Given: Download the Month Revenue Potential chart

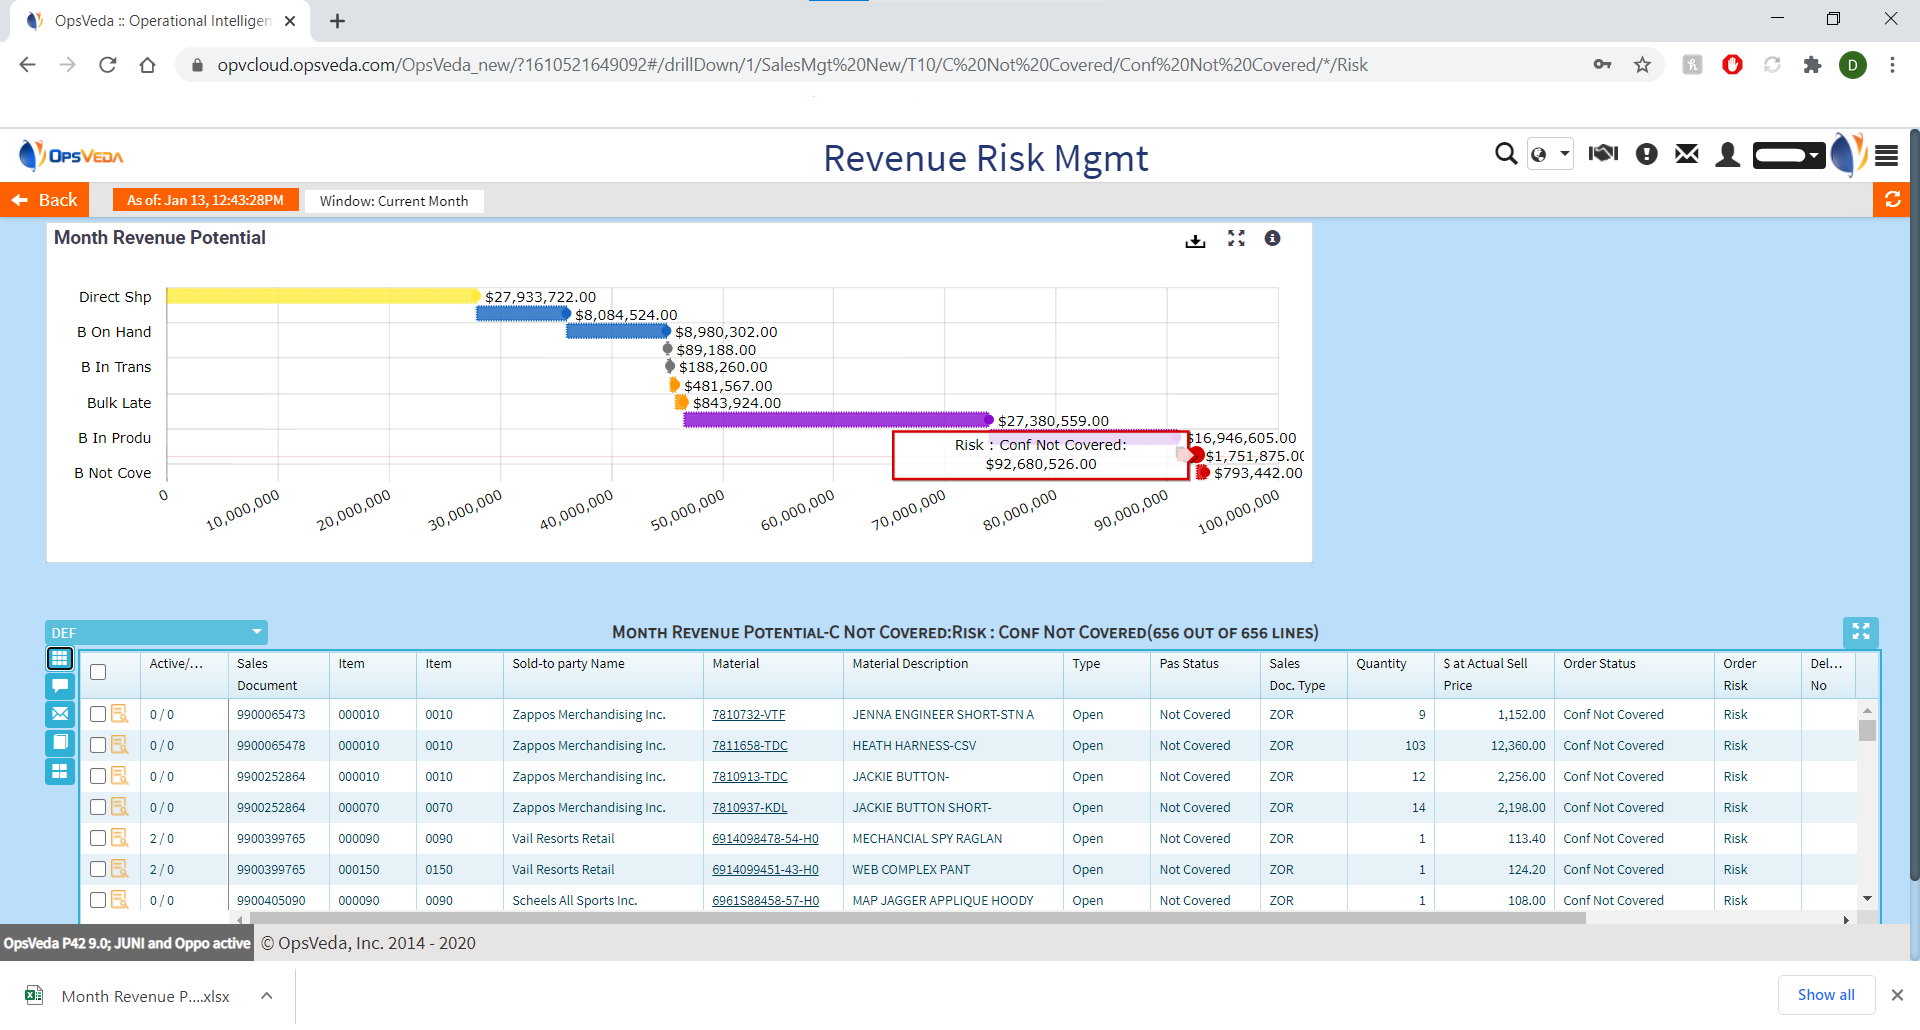Looking at the screenshot, I should (1195, 240).
